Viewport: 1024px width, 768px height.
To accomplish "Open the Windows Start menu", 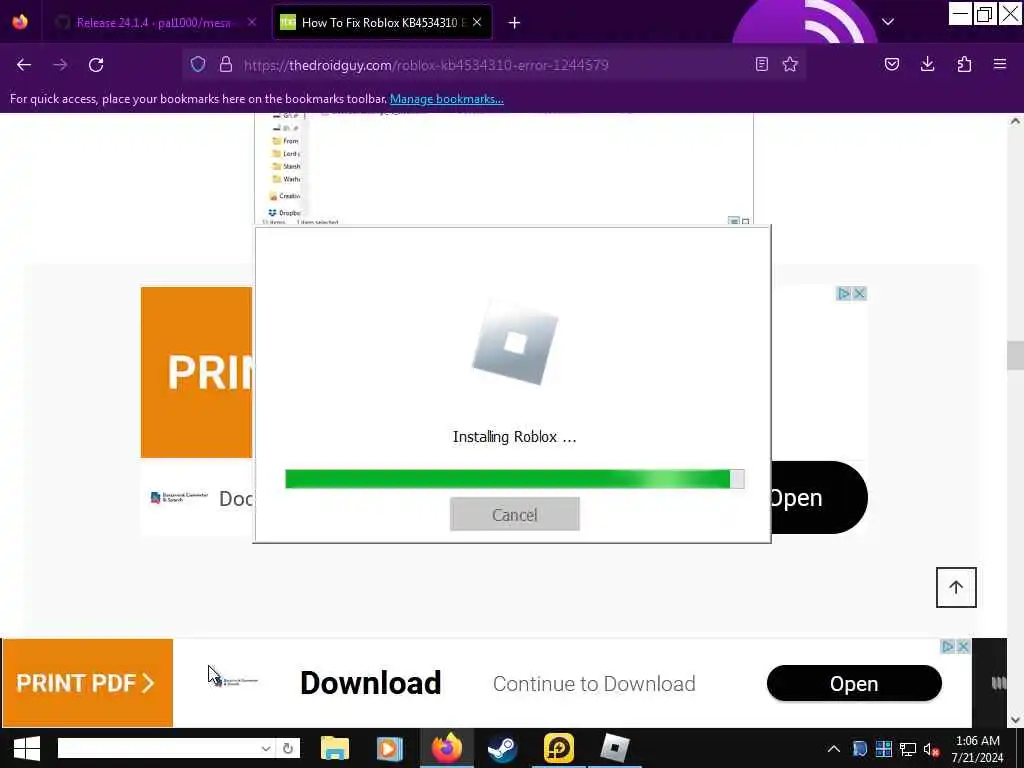I will (27, 748).
